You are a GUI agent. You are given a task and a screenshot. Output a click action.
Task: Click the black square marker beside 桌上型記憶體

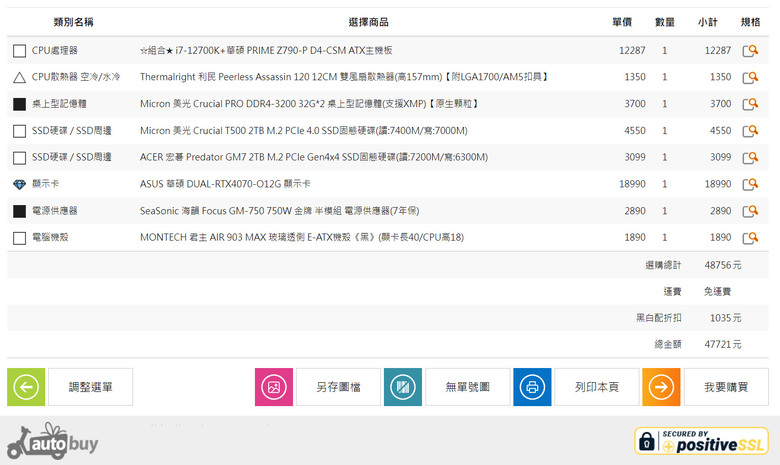click(19, 104)
